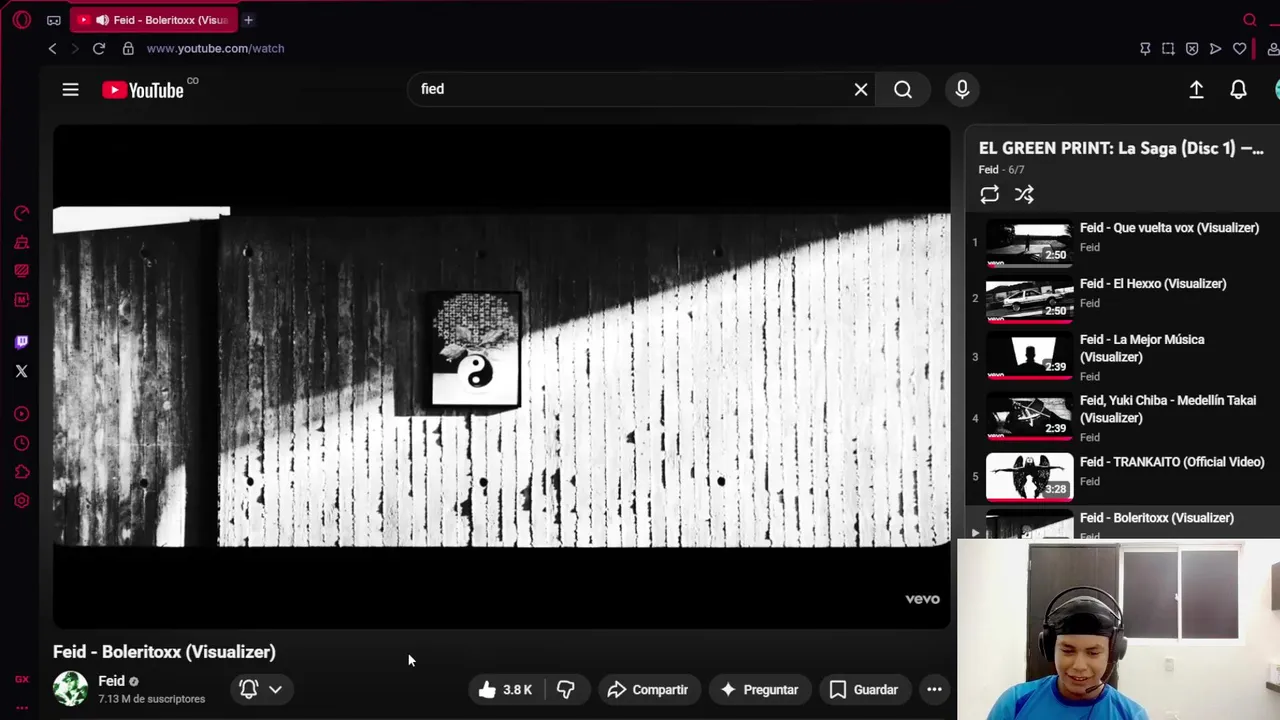Viewport: 1280px width, 720px height.
Task: Click the address bar URL
Action: click(215, 48)
